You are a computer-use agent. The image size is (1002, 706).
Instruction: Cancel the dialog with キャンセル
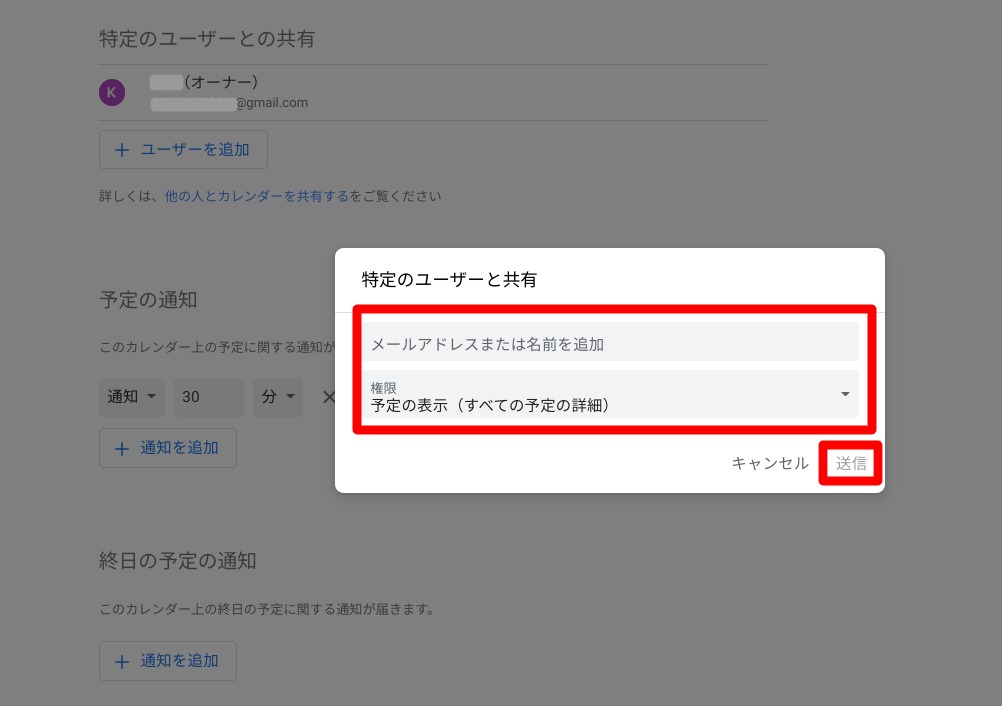pyautogui.click(x=770, y=463)
